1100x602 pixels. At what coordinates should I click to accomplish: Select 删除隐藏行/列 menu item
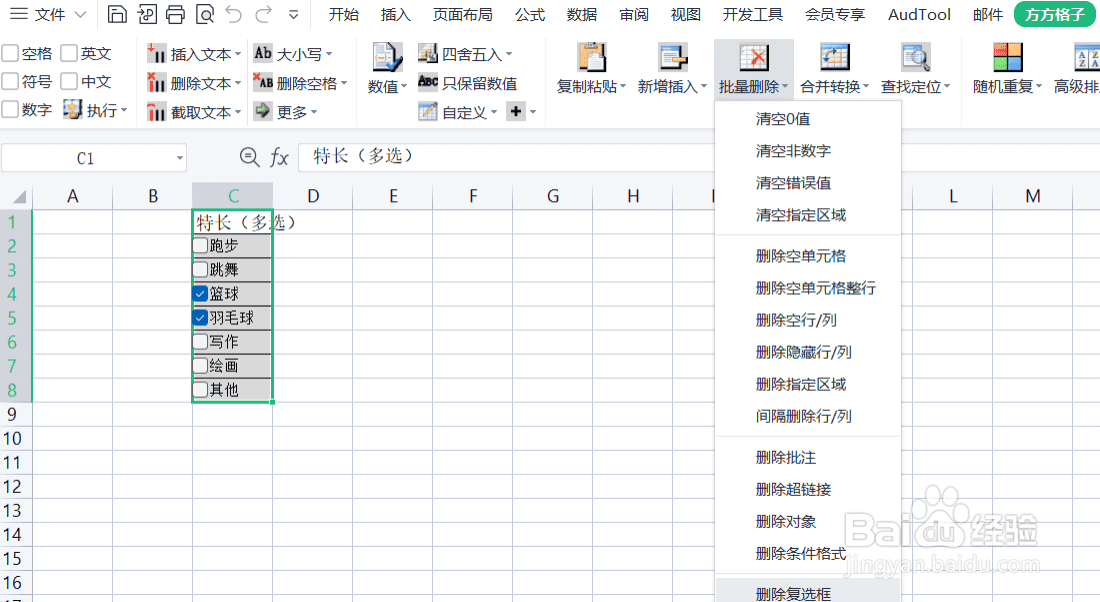[x=808, y=352]
